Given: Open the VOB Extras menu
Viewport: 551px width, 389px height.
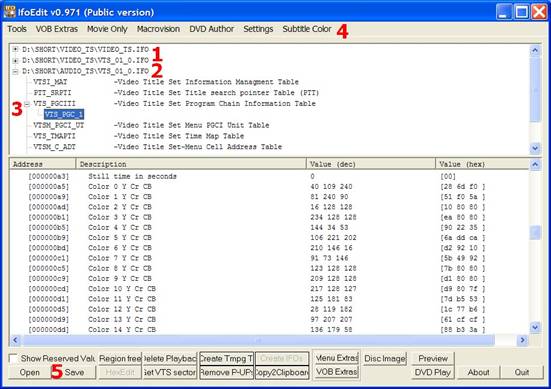Looking at the screenshot, I should click(x=57, y=29).
